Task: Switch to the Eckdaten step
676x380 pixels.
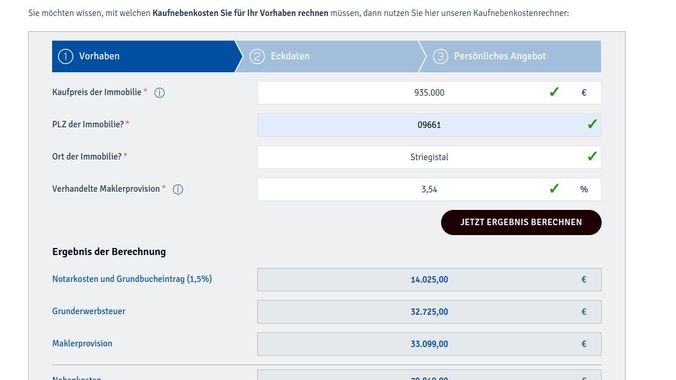Action: tap(331, 57)
